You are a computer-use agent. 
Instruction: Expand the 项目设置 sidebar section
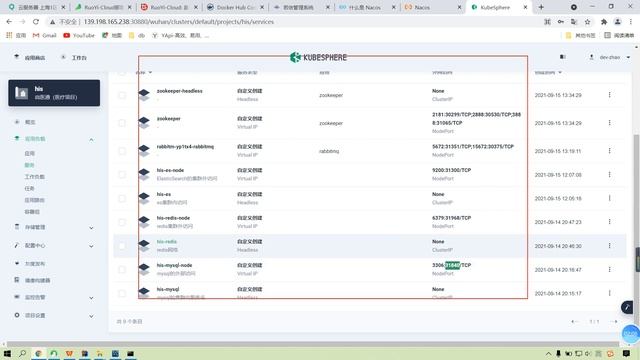(x=91, y=316)
